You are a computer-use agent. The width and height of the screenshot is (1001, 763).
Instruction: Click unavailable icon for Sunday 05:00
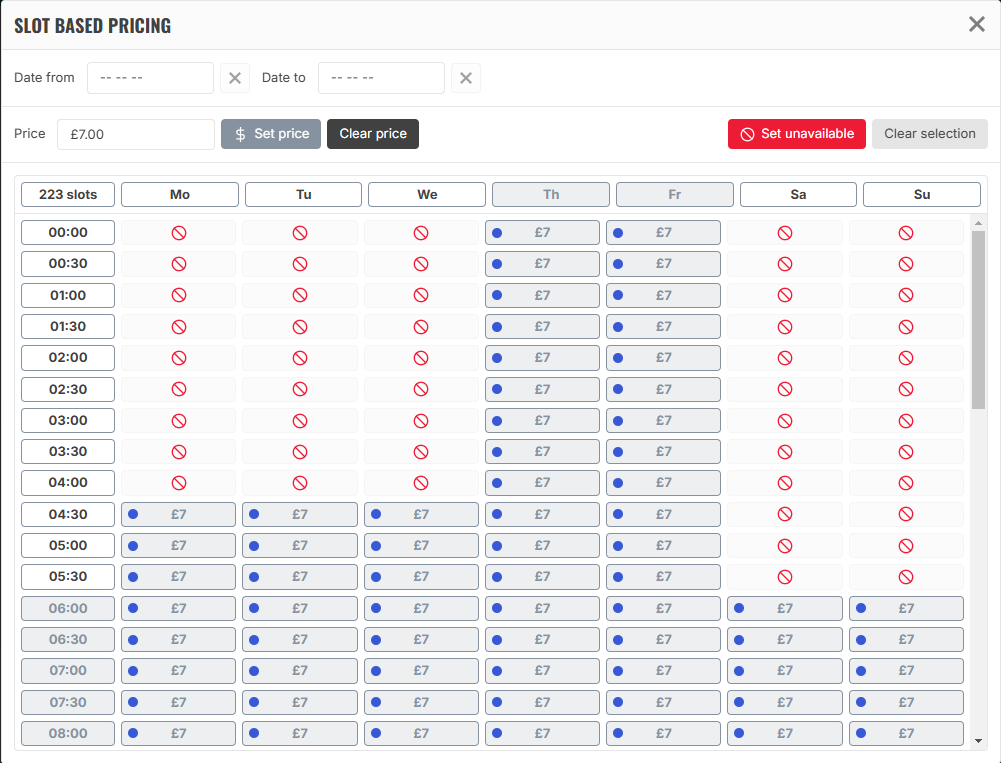pos(906,546)
